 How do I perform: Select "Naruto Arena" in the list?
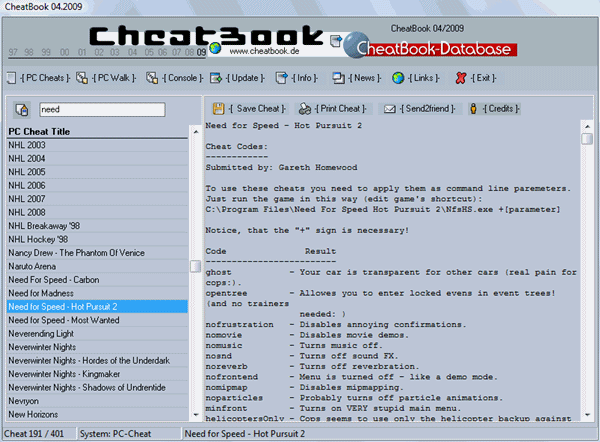[98, 266]
